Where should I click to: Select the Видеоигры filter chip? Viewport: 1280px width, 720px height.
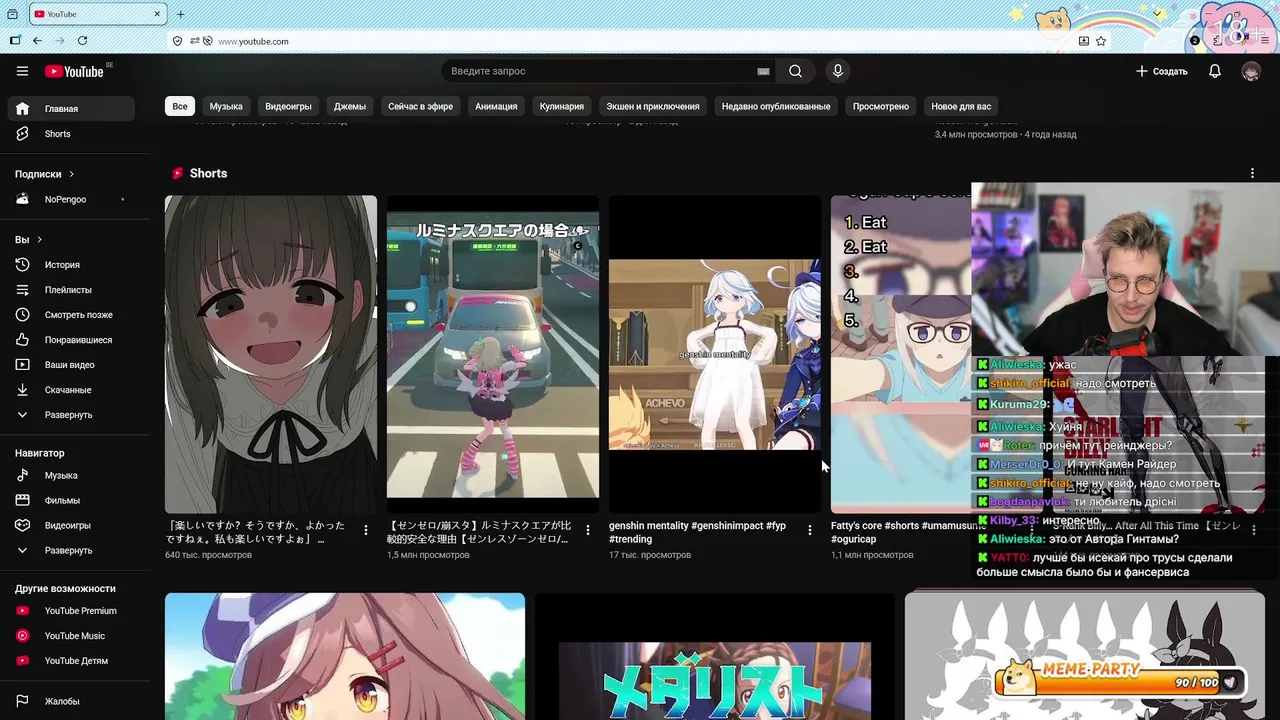point(288,106)
